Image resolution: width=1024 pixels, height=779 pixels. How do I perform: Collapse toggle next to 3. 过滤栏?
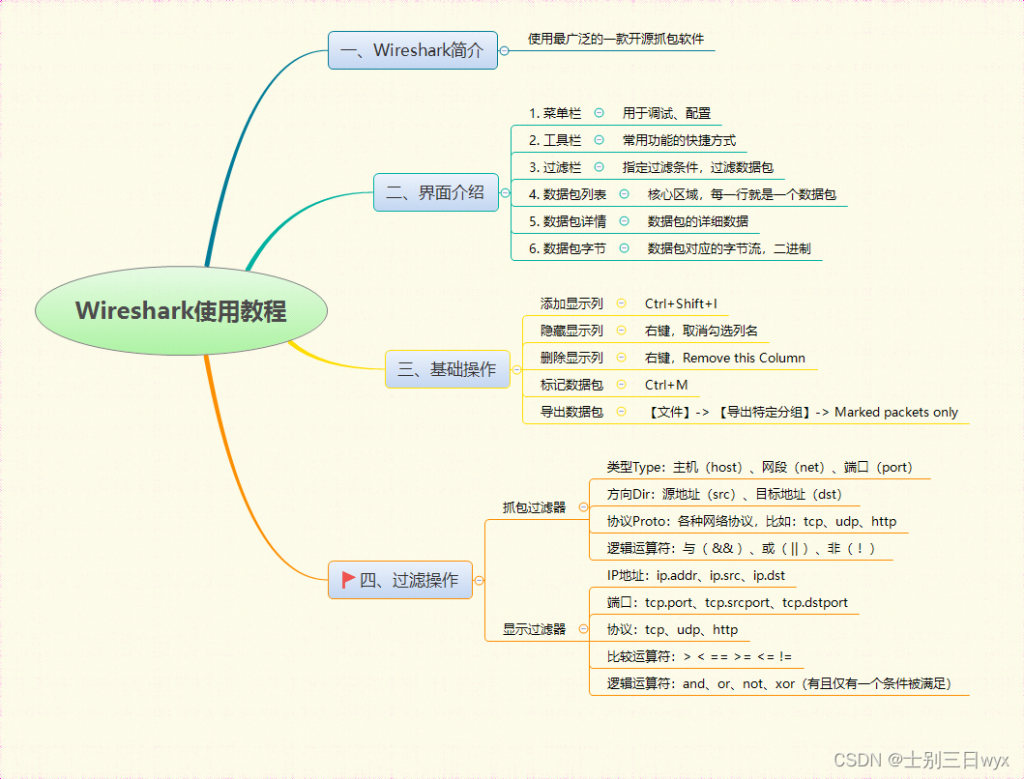coord(599,167)
